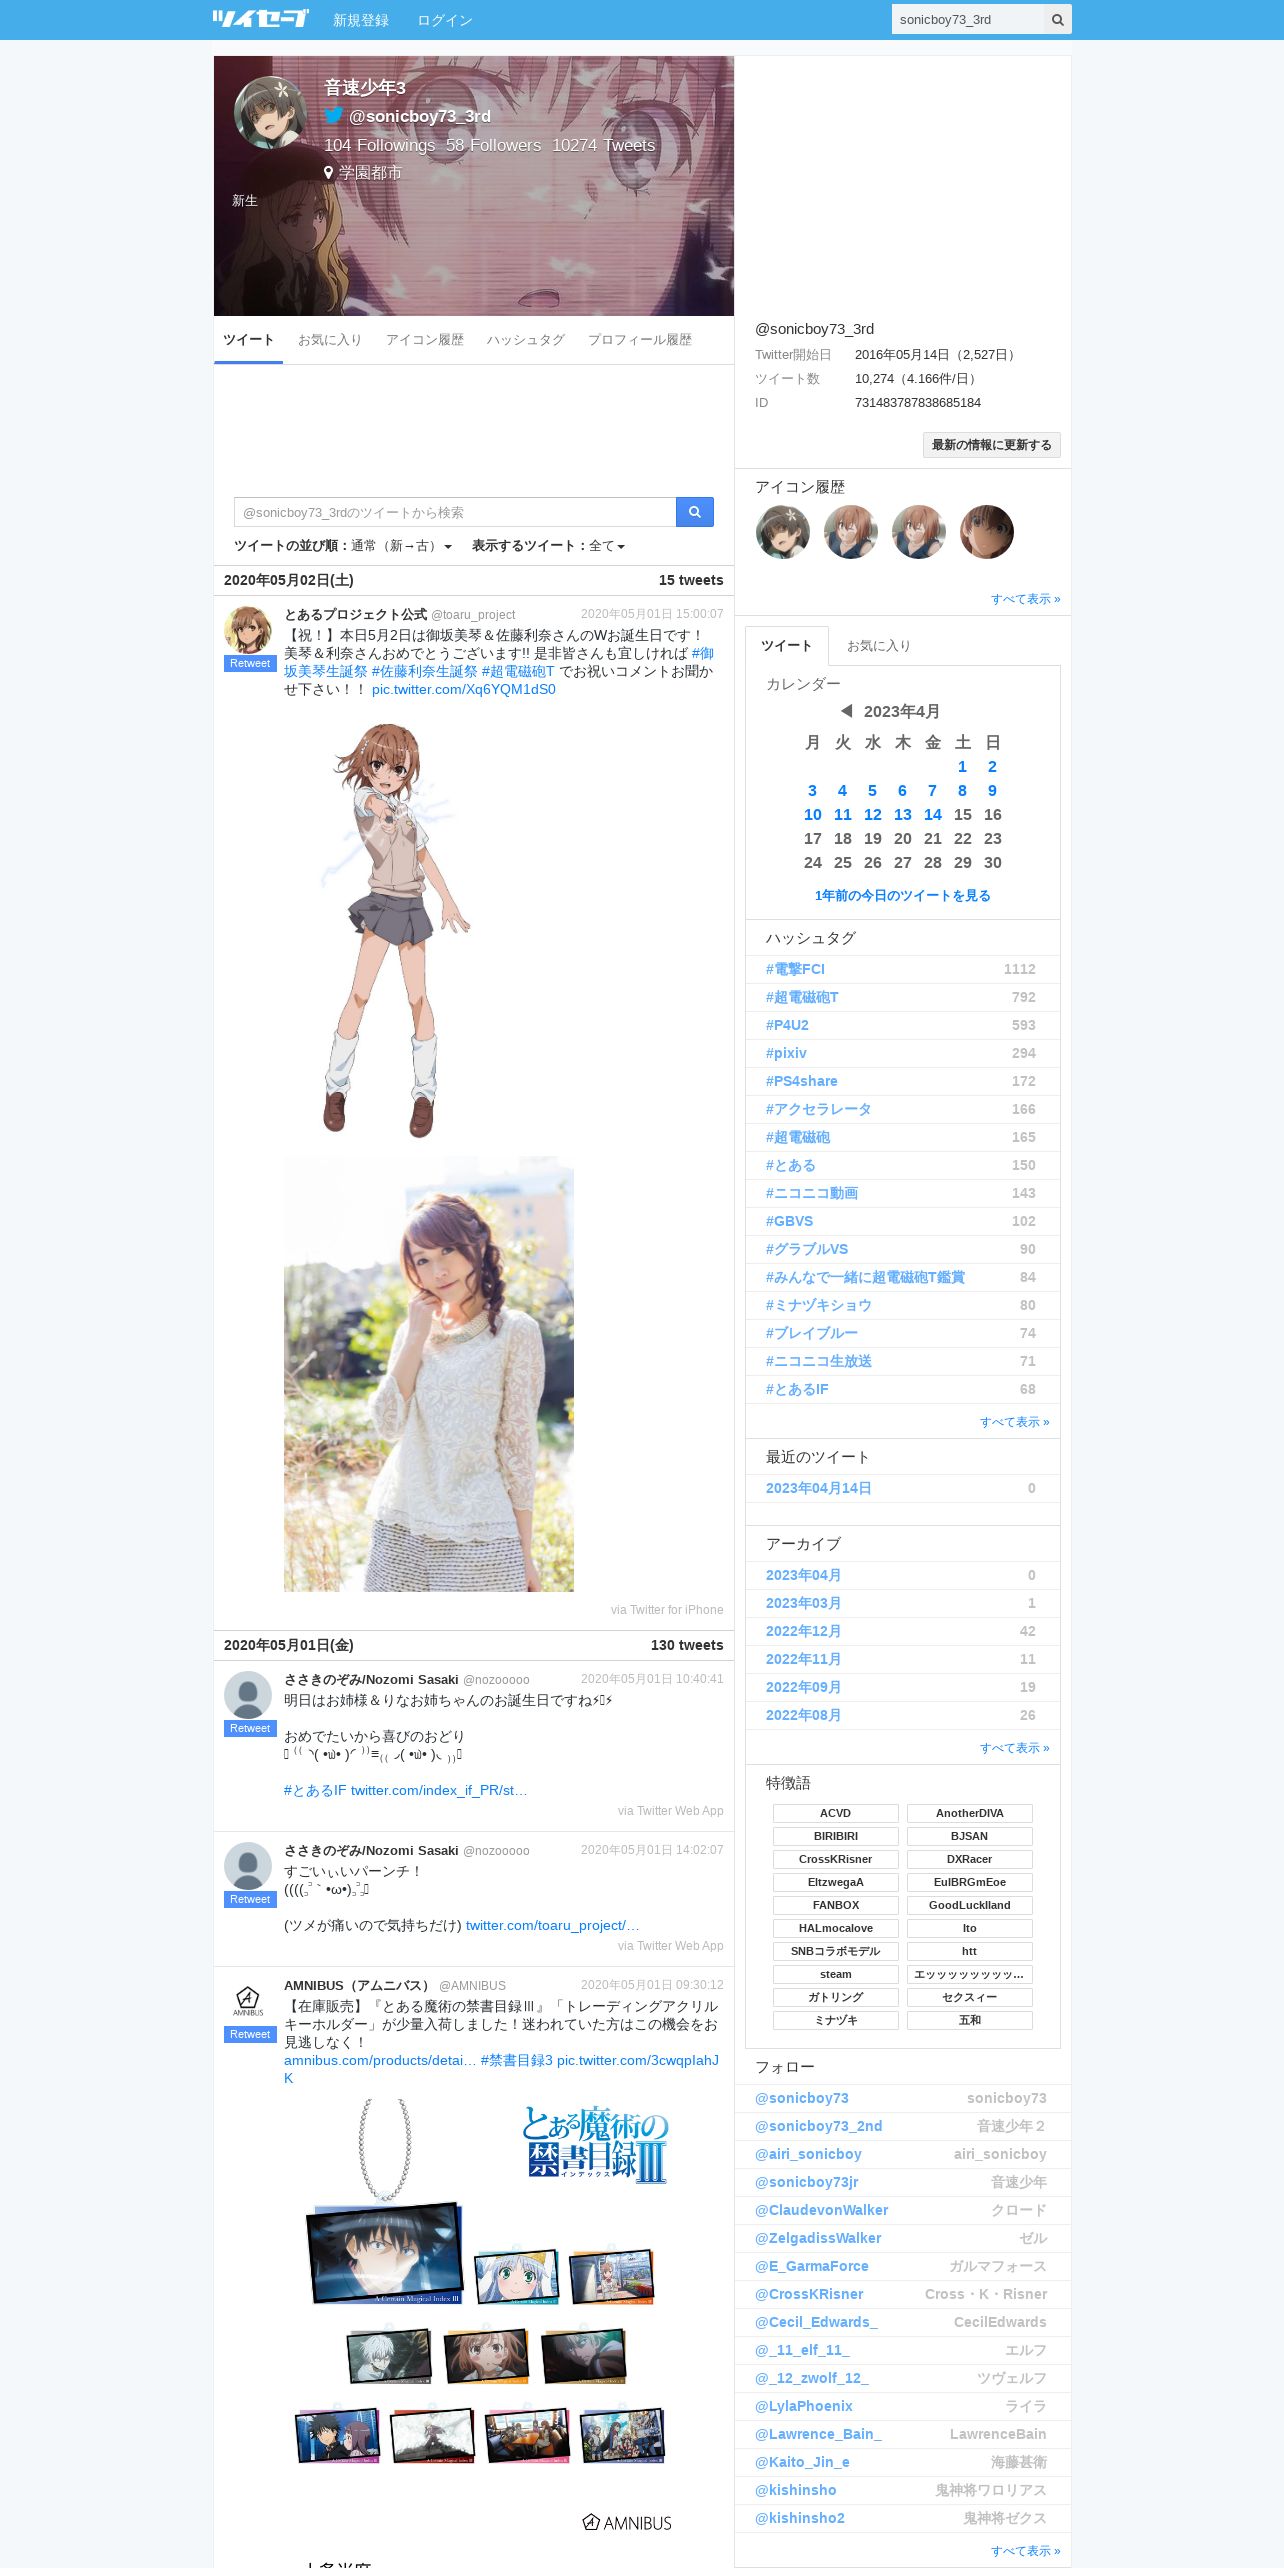Select April 14 in calendar
Viewport: 1284px width, 2568px height.
click(x=933, y=815)
